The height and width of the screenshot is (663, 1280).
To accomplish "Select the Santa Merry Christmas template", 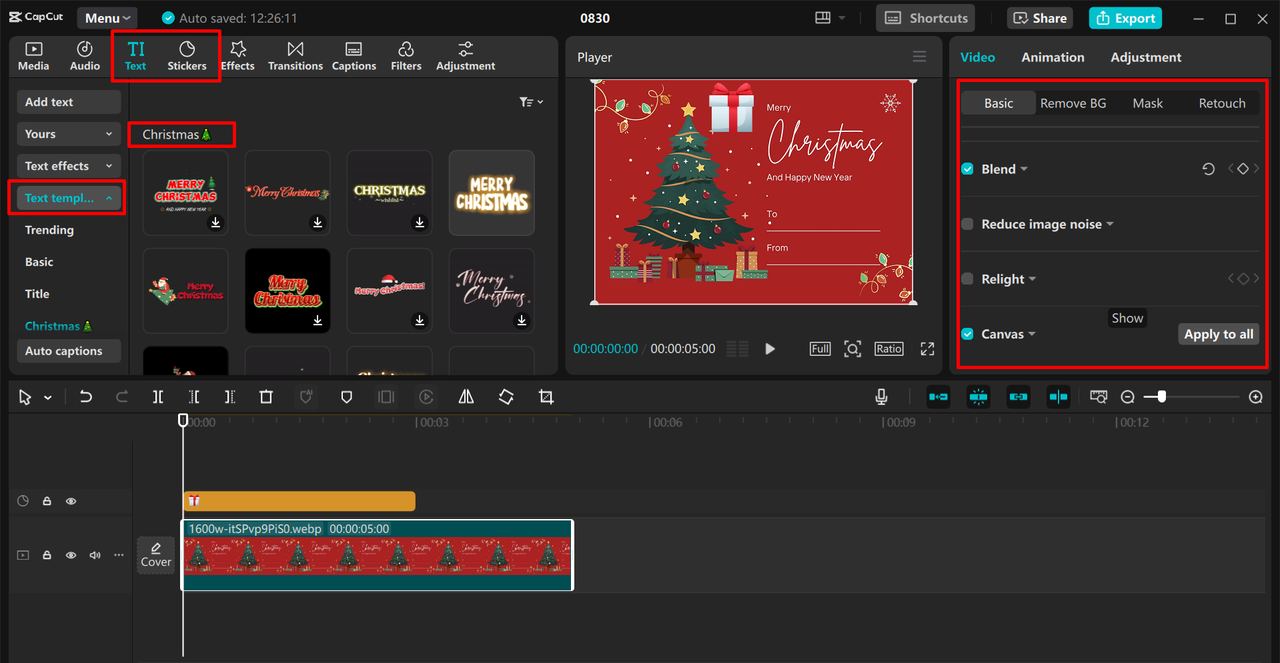I will pyautogui.click(x=185, y=290).
